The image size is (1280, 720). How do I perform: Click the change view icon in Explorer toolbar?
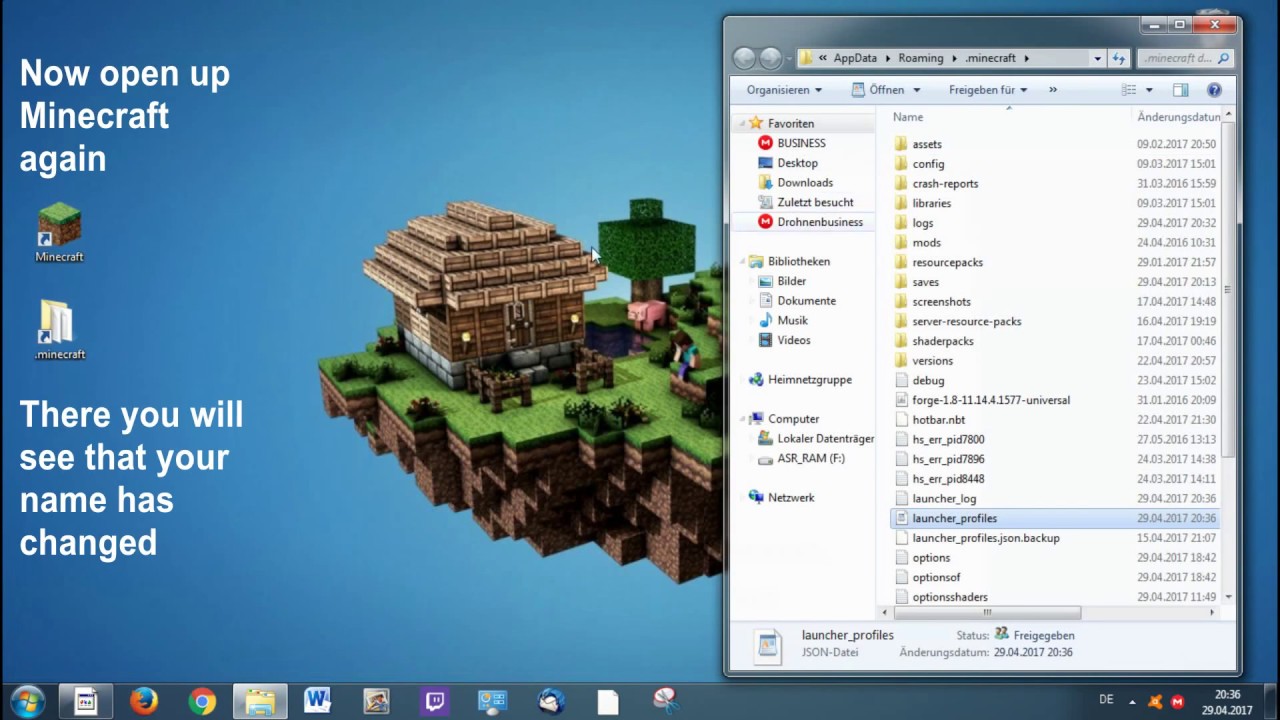click(1129, 90)
